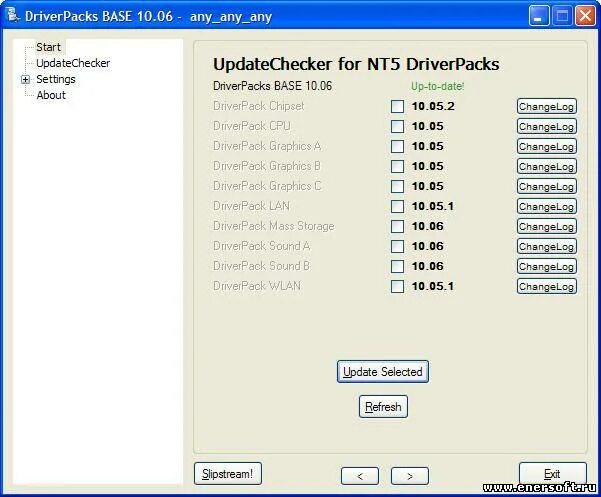Tick the DriverPack CPU checkbox
Viewport: 601px width, 497px height.
[397, 126]
